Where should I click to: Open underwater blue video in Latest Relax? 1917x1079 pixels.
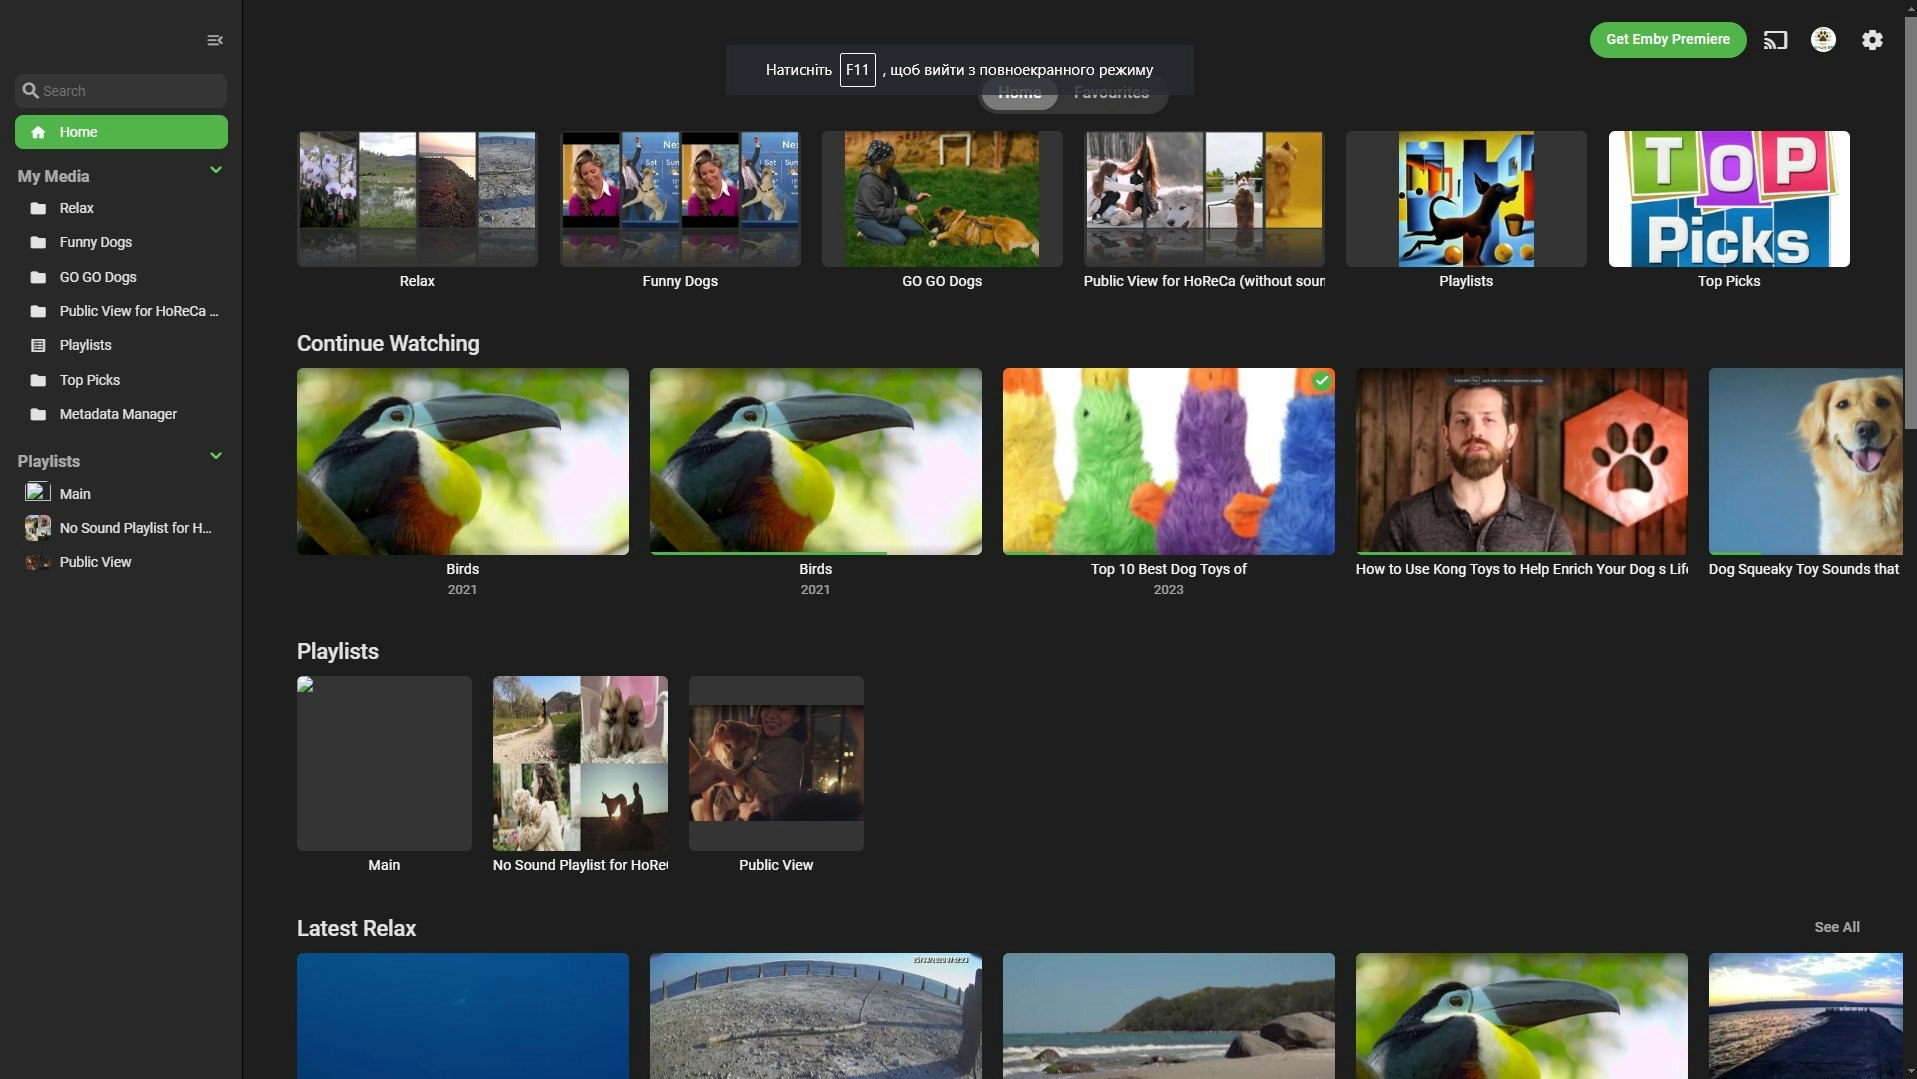463,1016
